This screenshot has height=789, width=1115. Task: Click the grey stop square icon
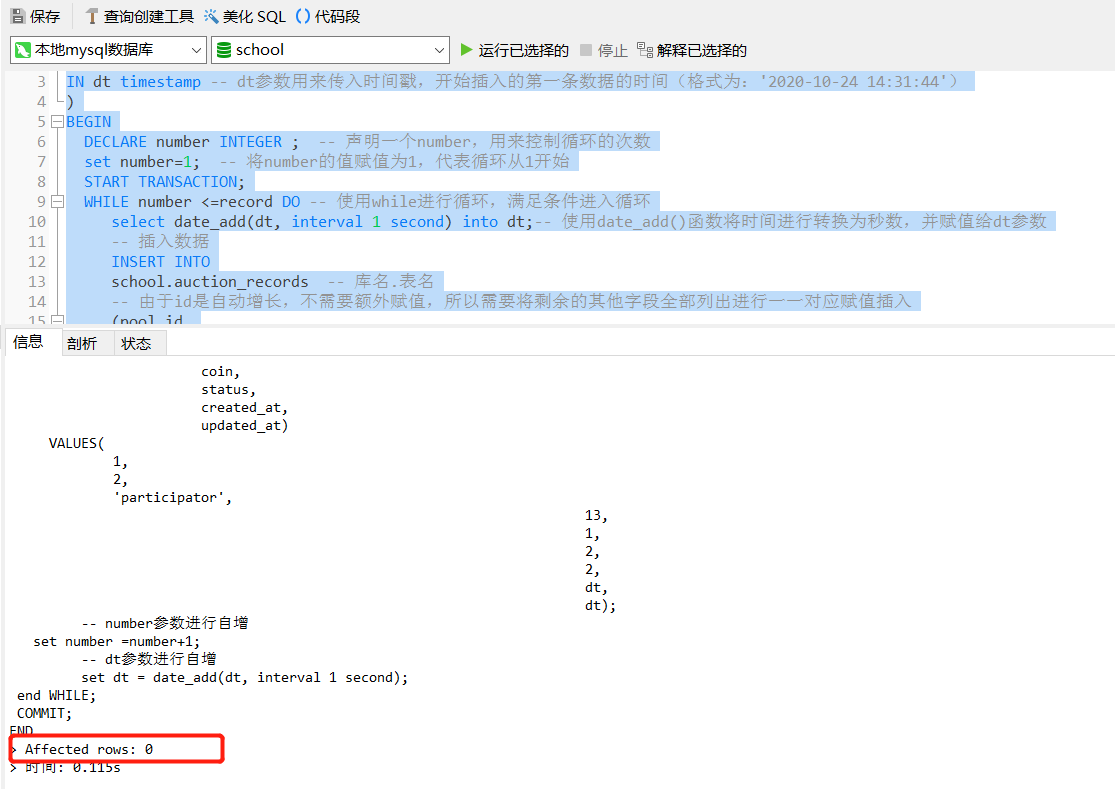click(x=586, y=50)
